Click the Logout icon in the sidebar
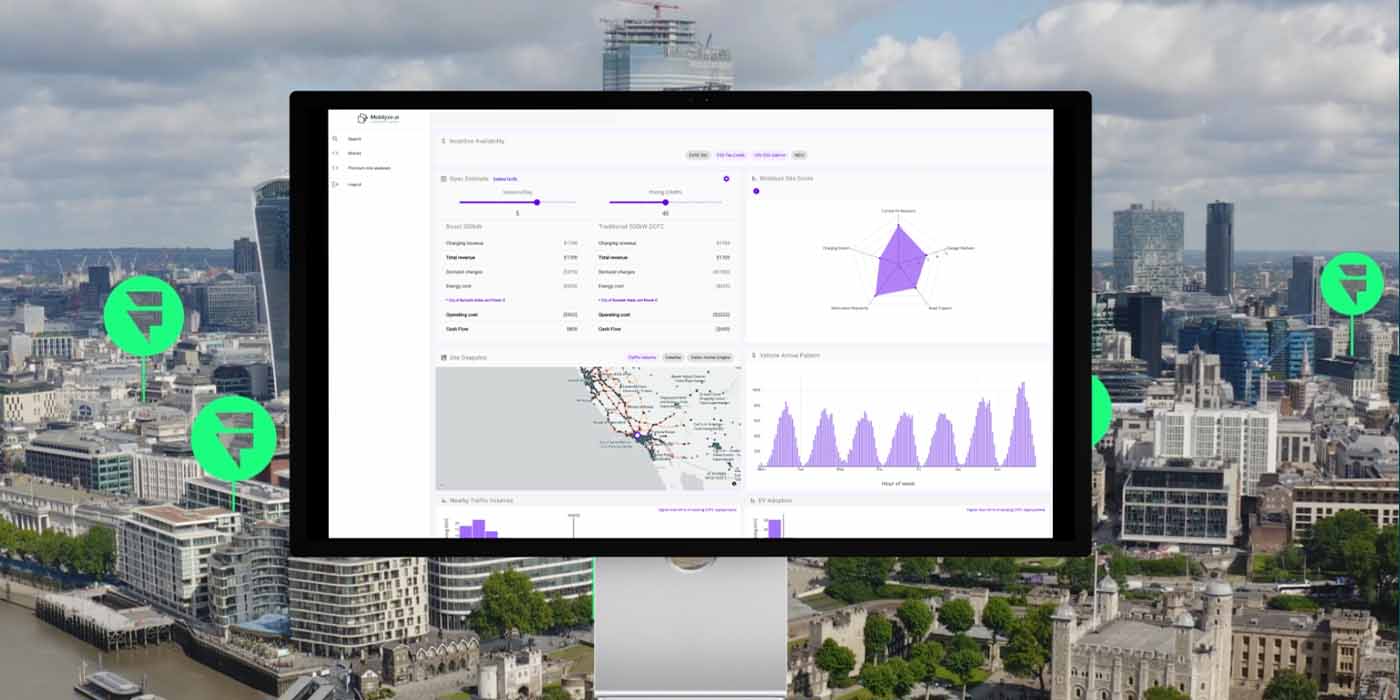 click(x=335, y=185)
